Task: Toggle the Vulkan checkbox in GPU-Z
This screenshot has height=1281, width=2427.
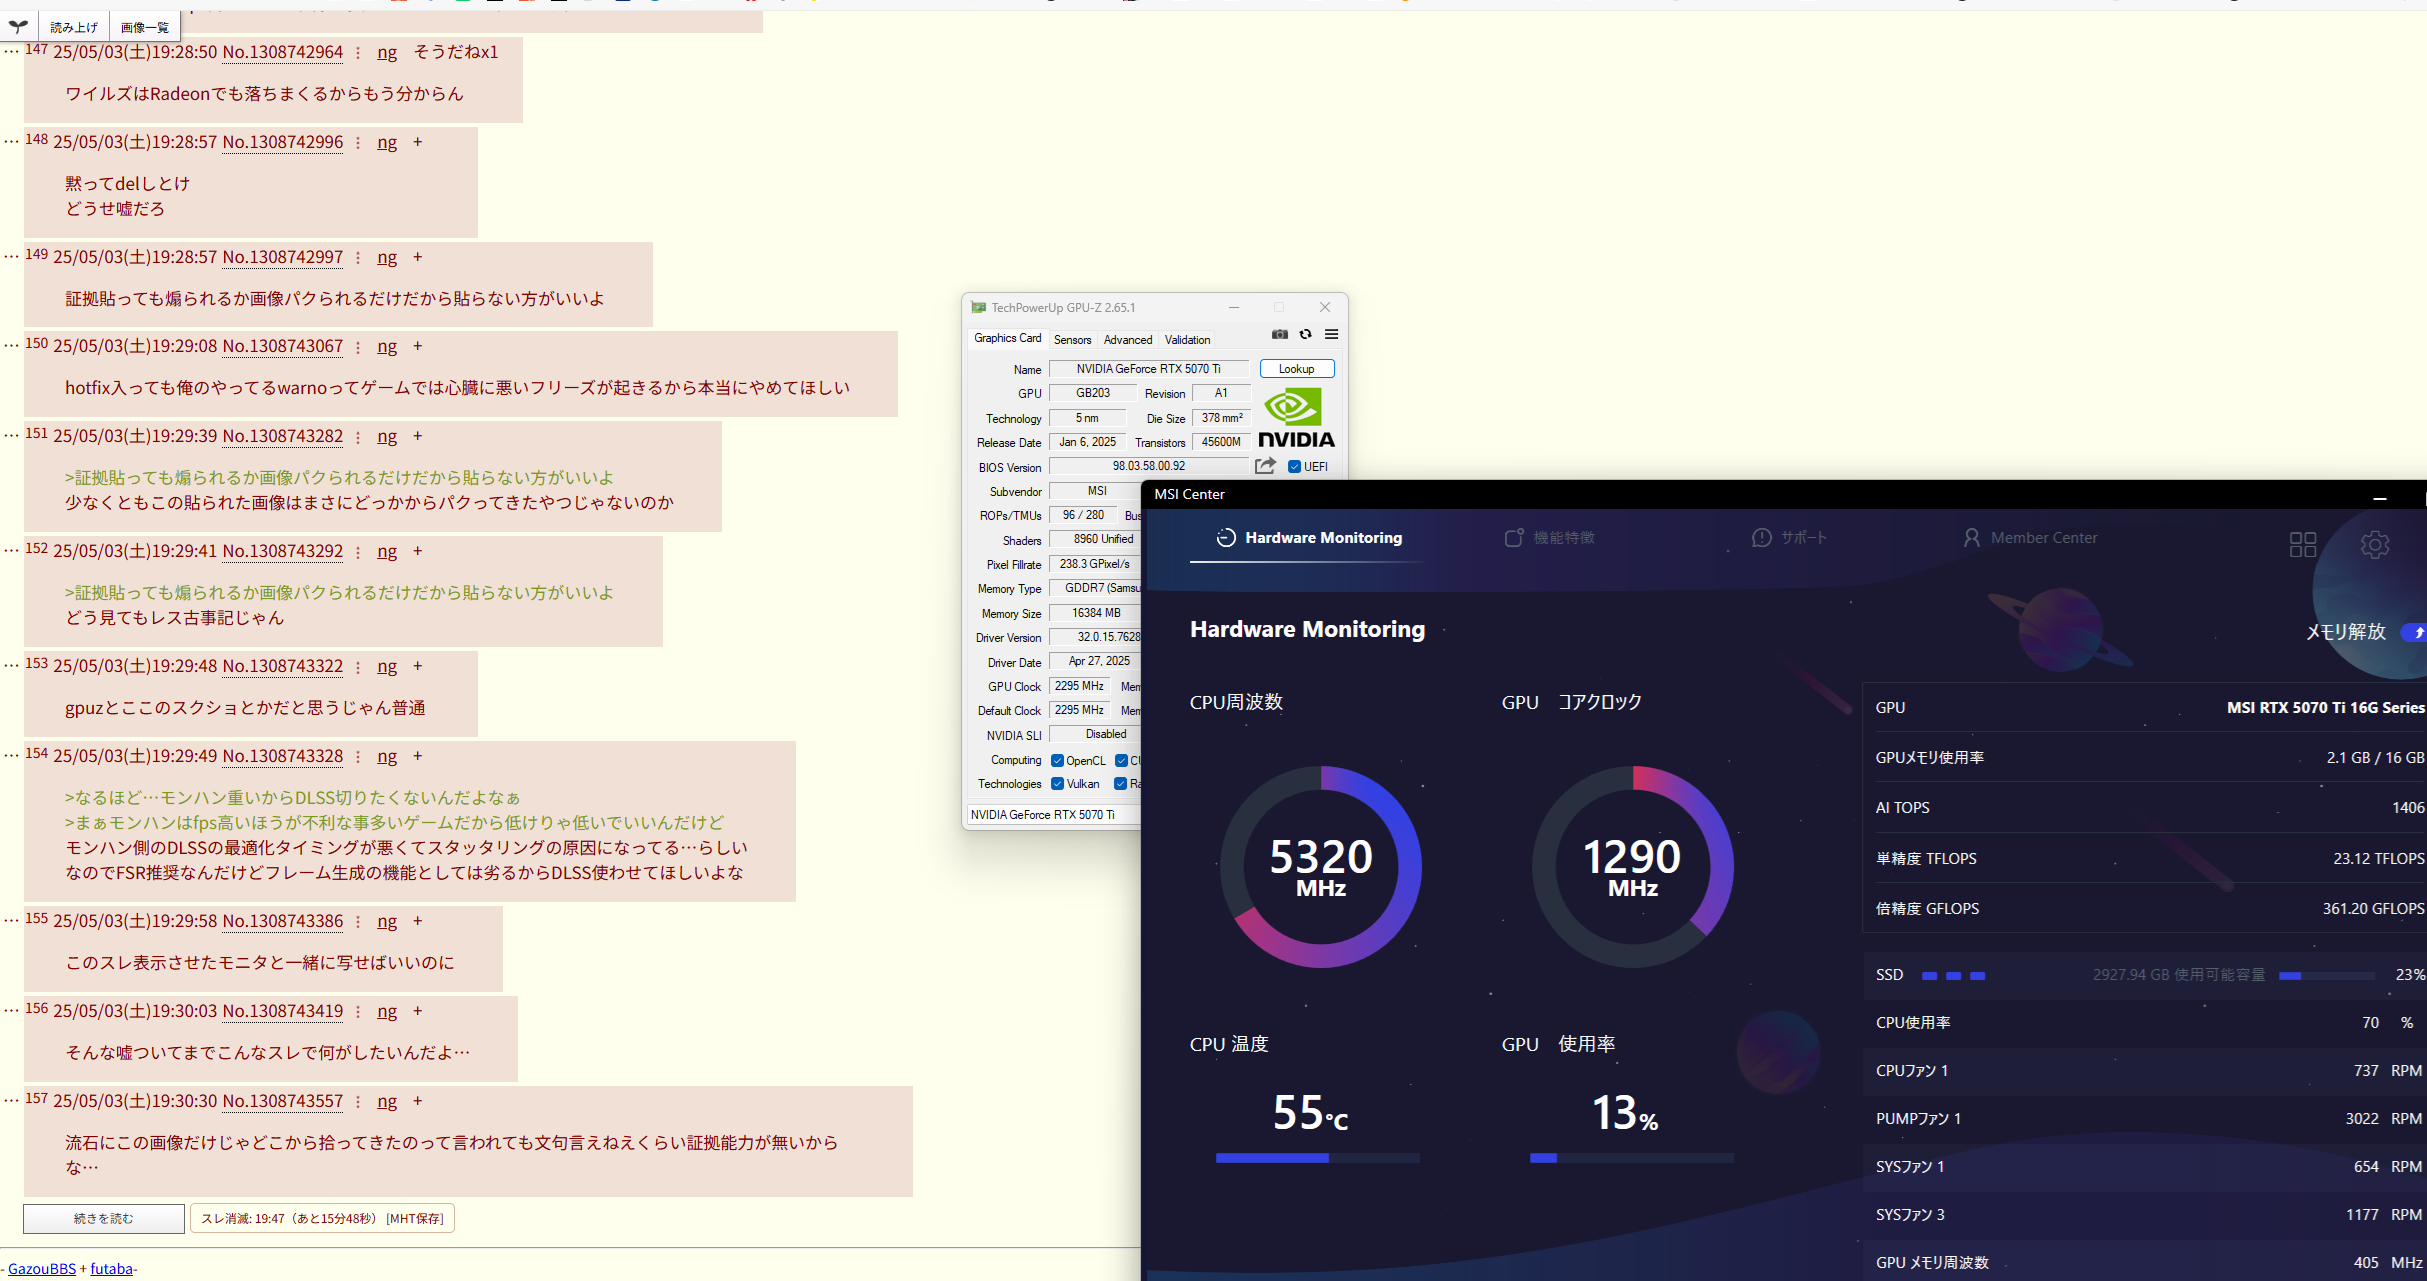Action: [x=1057, y=784]
